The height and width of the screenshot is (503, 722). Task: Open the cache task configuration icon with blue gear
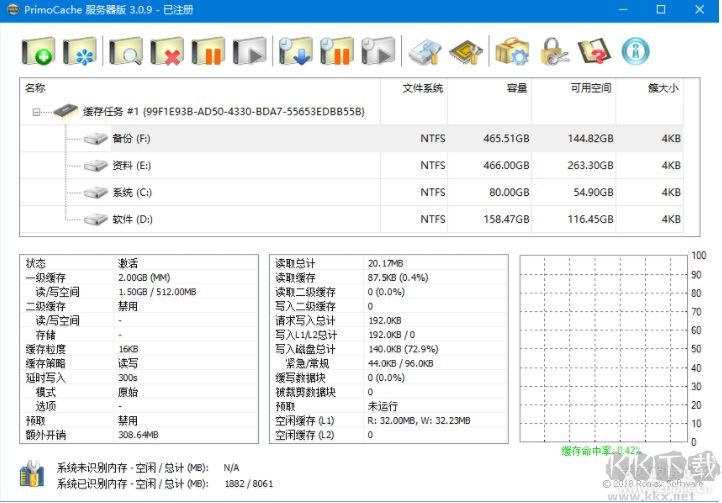pyautogui.click(x=79, y=52)
